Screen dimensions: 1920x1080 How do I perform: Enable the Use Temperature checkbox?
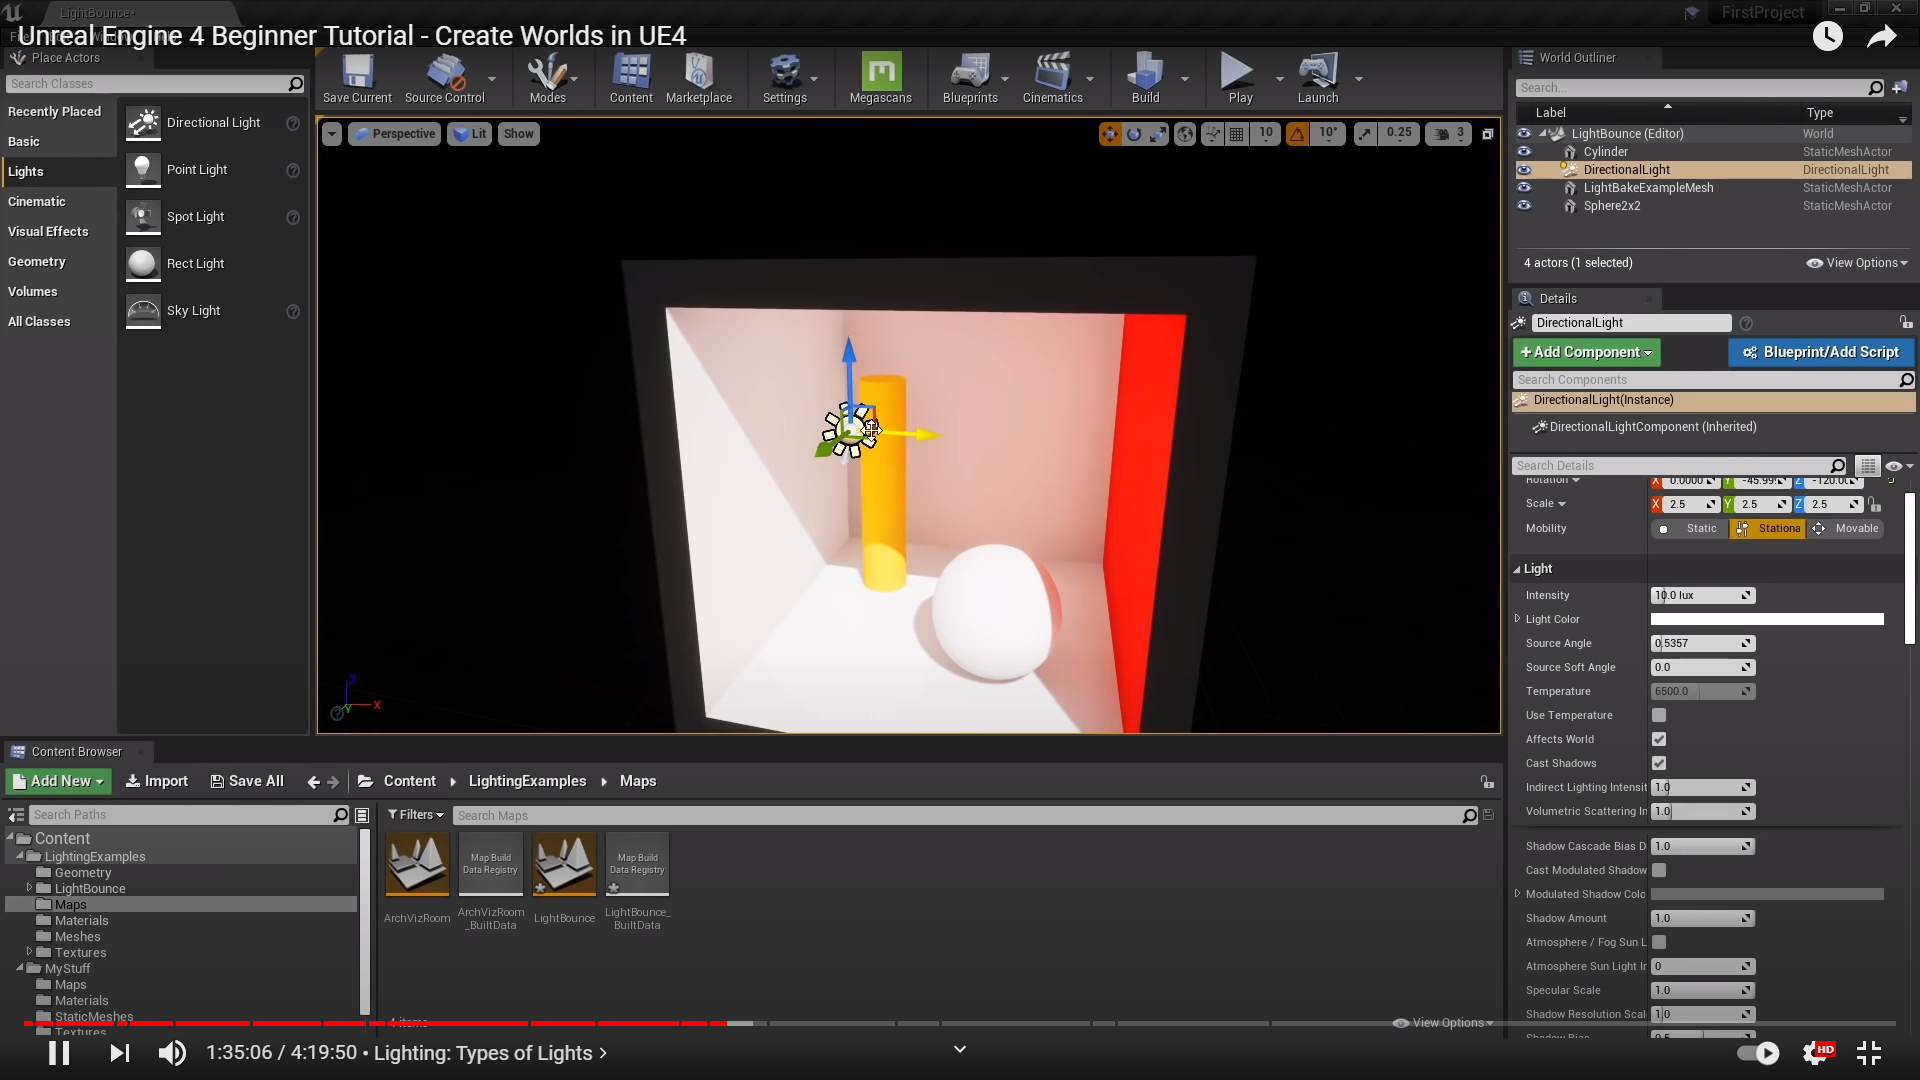click(1659, 715)
